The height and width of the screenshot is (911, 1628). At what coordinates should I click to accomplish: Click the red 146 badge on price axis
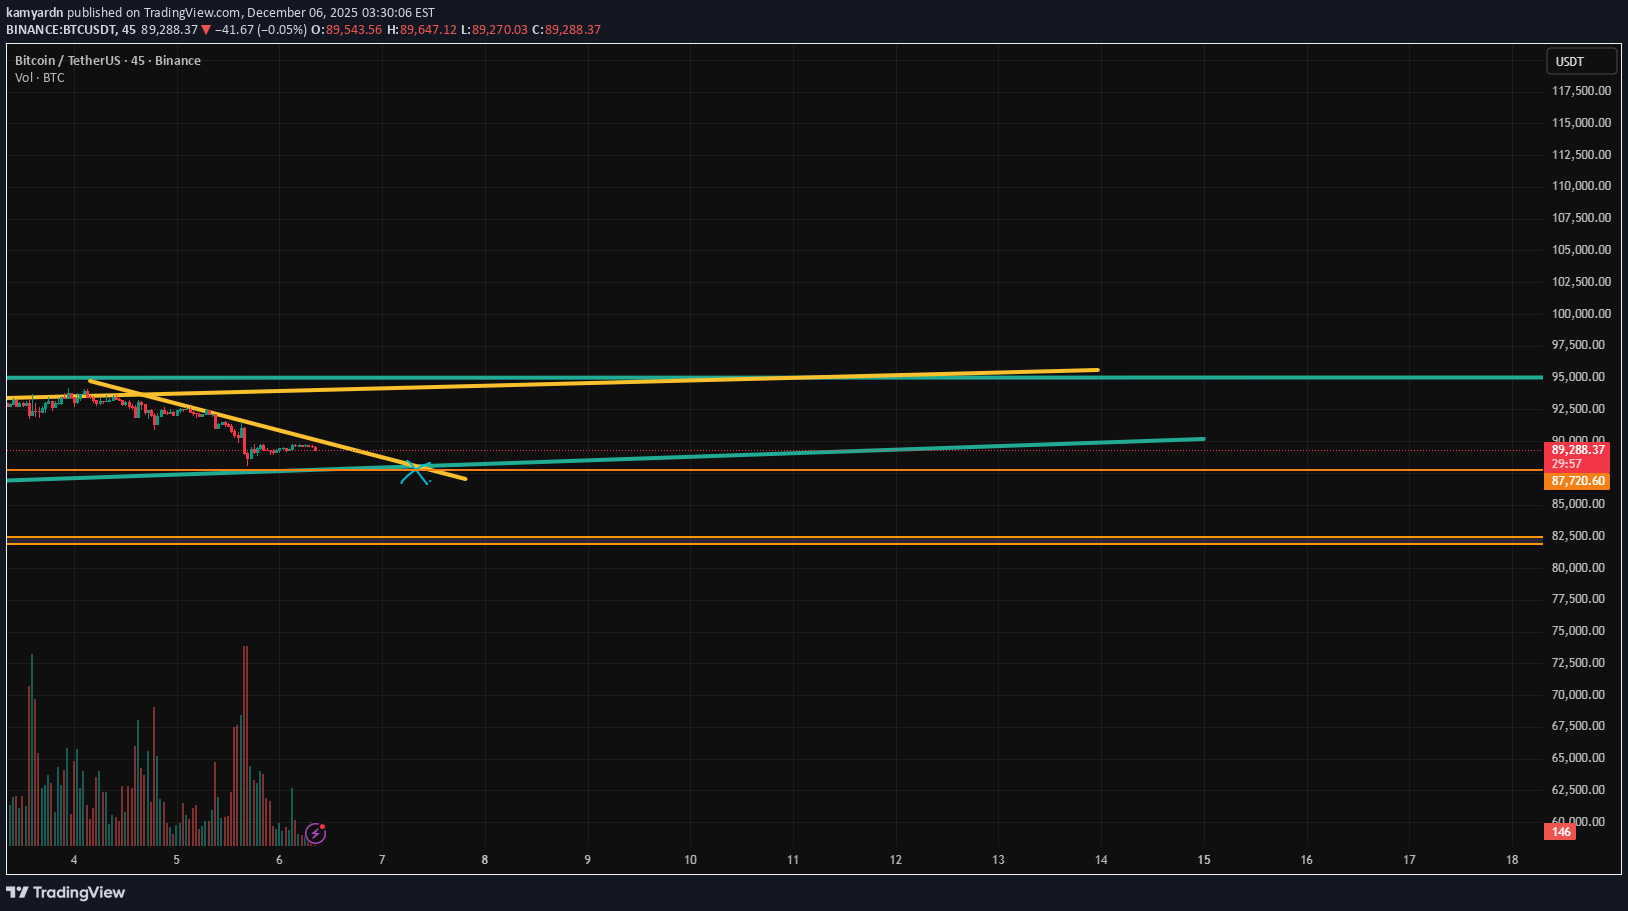click(x=1561, y=832)
